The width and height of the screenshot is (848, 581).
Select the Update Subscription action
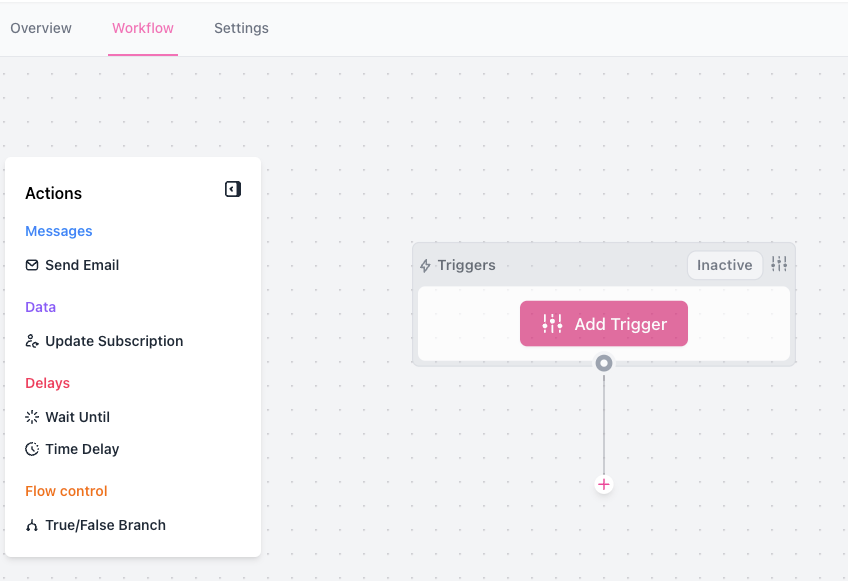114,341
